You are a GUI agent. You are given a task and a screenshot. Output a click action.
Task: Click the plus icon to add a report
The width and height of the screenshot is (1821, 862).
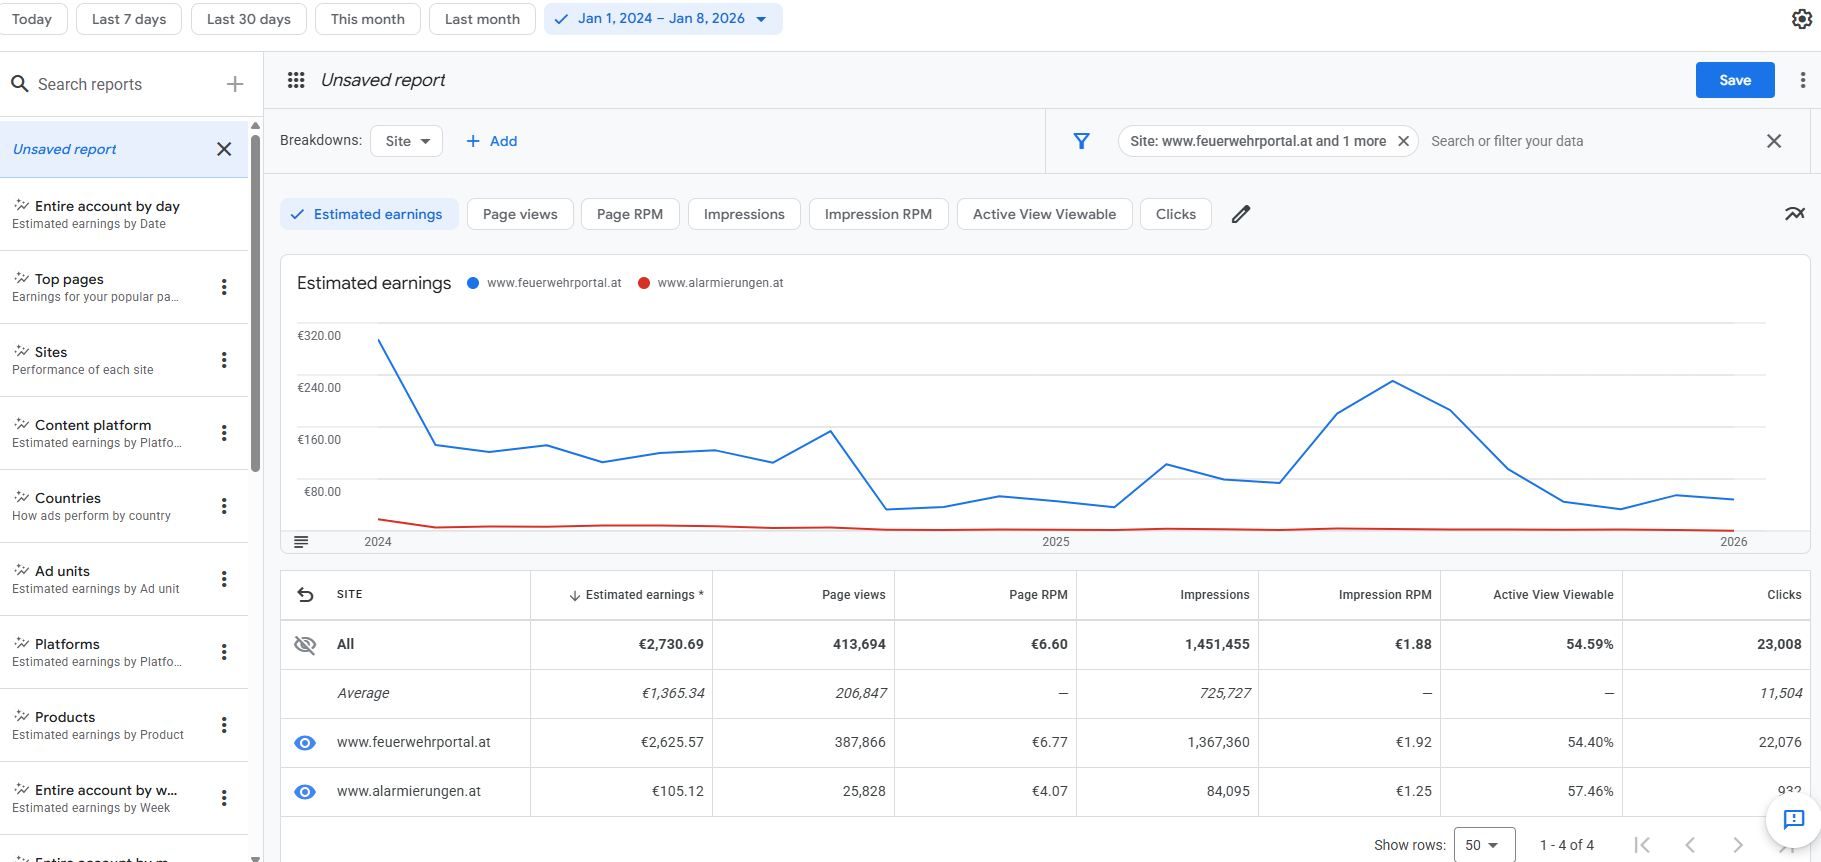coord(235,84)
